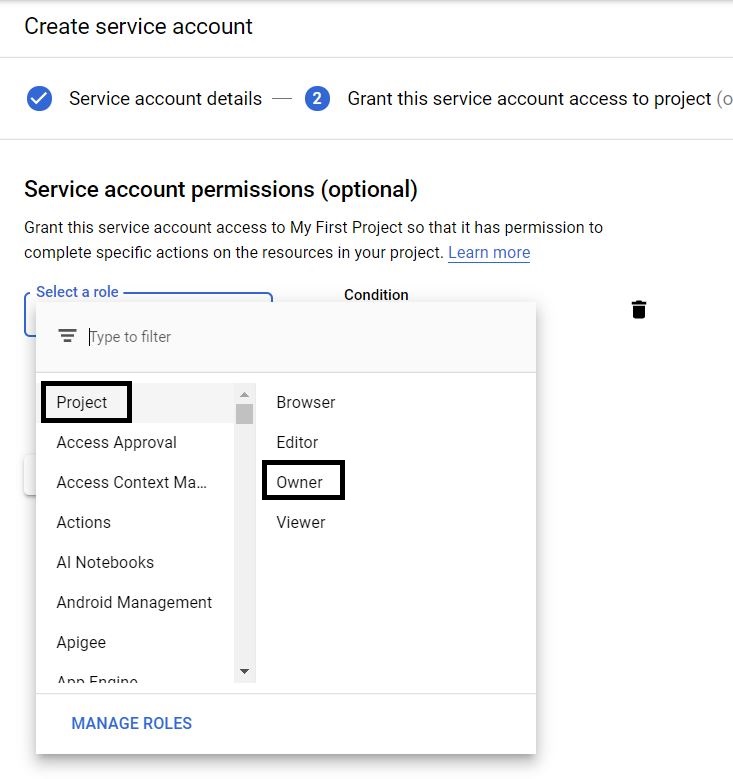This screenshot has height=779, width=733.
Task: Focus the Type to filter field
Action: (x=308, y=337)
